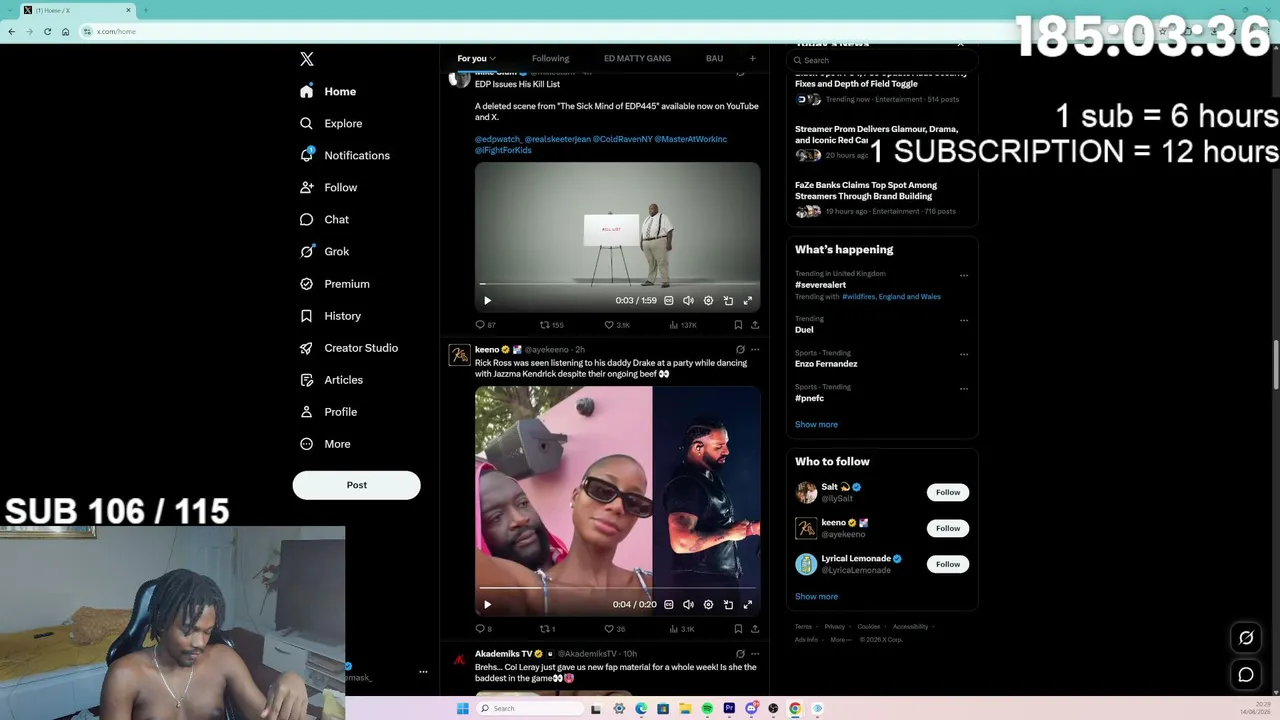This screenshot has width=1280, height=720.
Task: View your Profile page
Action: pos(328,411)
